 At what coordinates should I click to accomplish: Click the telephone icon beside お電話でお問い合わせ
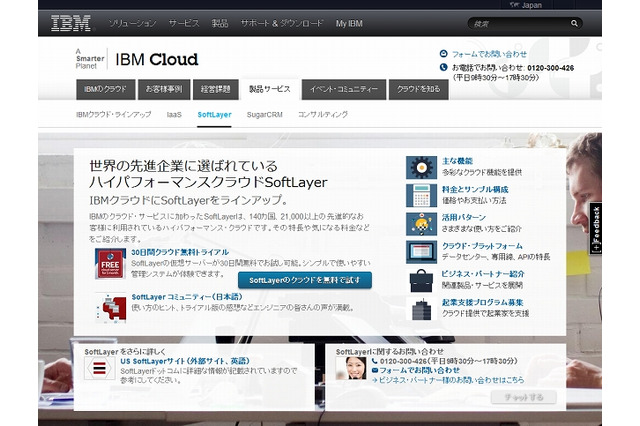point(443,67)
